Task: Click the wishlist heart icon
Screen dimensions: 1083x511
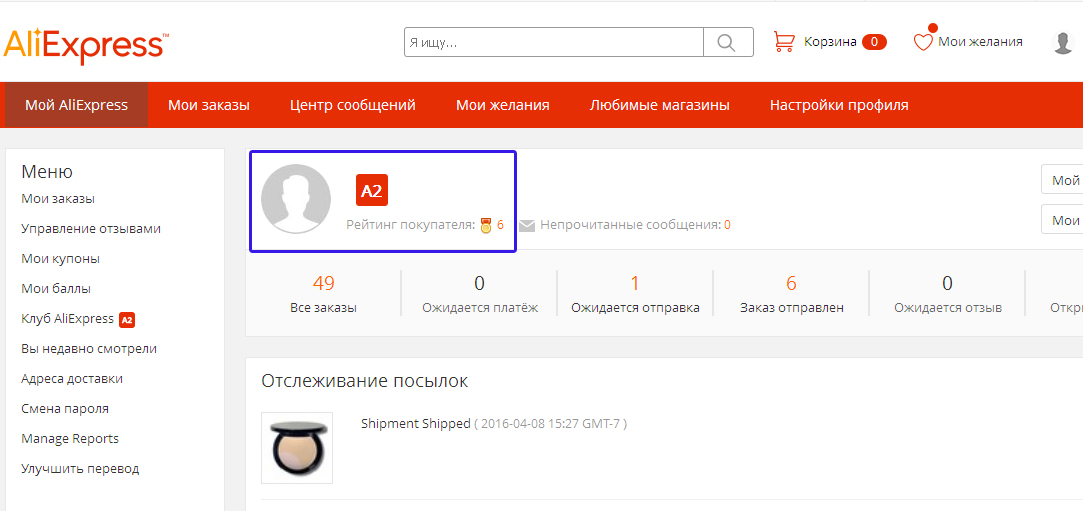Action: pyautogui.click(x=923, y=41)
